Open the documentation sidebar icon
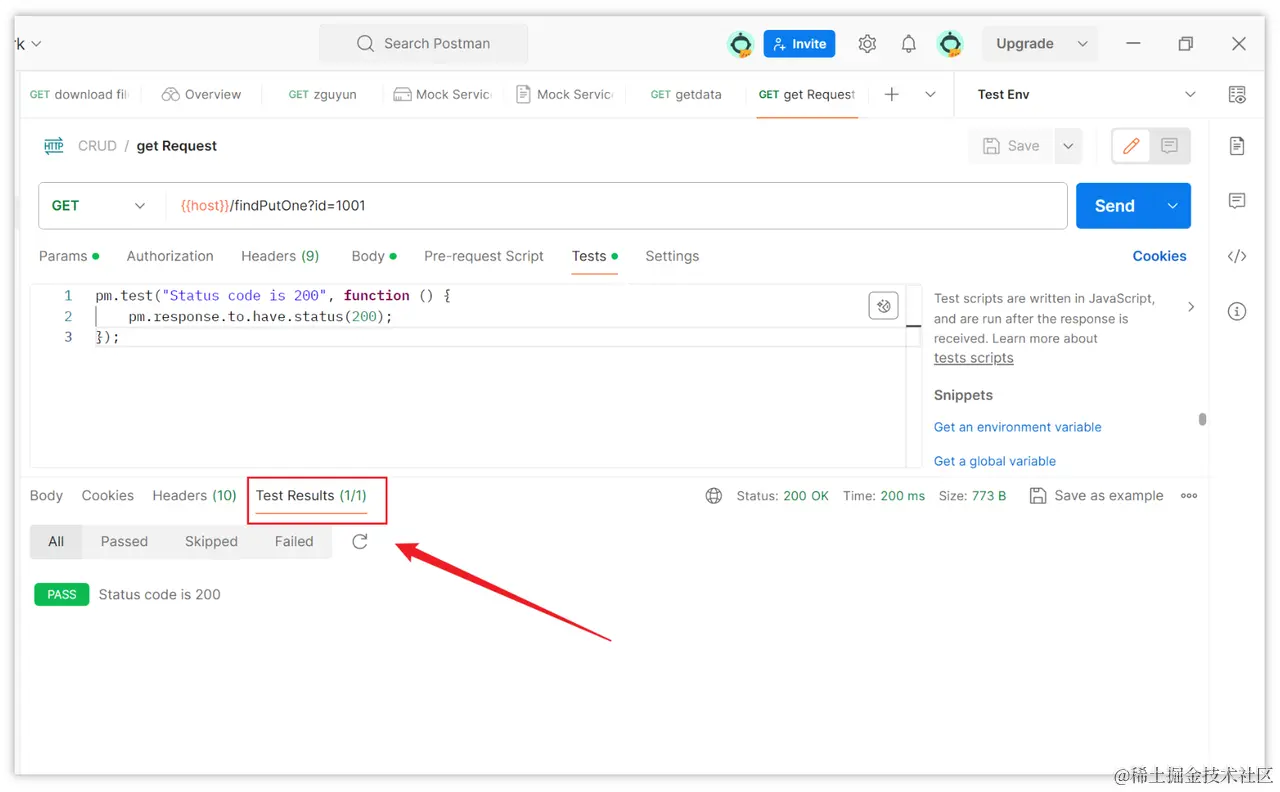This screenshot has width=1280, height=792. [x=1237, y=146]
